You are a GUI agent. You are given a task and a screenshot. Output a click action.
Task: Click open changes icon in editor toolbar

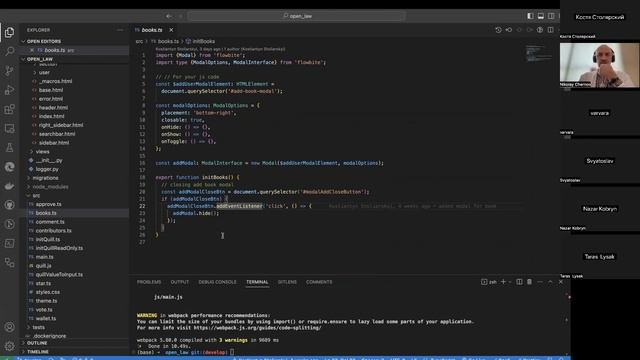[509, 30]
